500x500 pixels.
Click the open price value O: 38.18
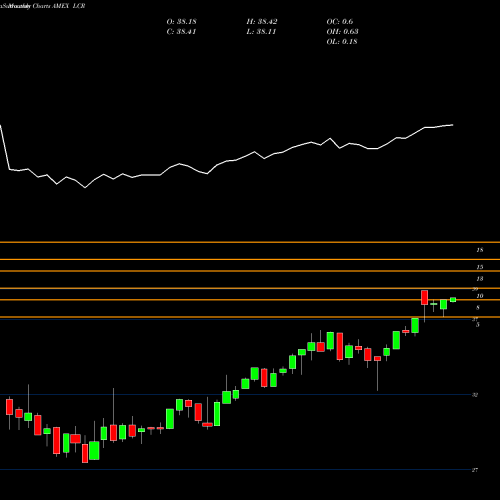pos(181,22)
